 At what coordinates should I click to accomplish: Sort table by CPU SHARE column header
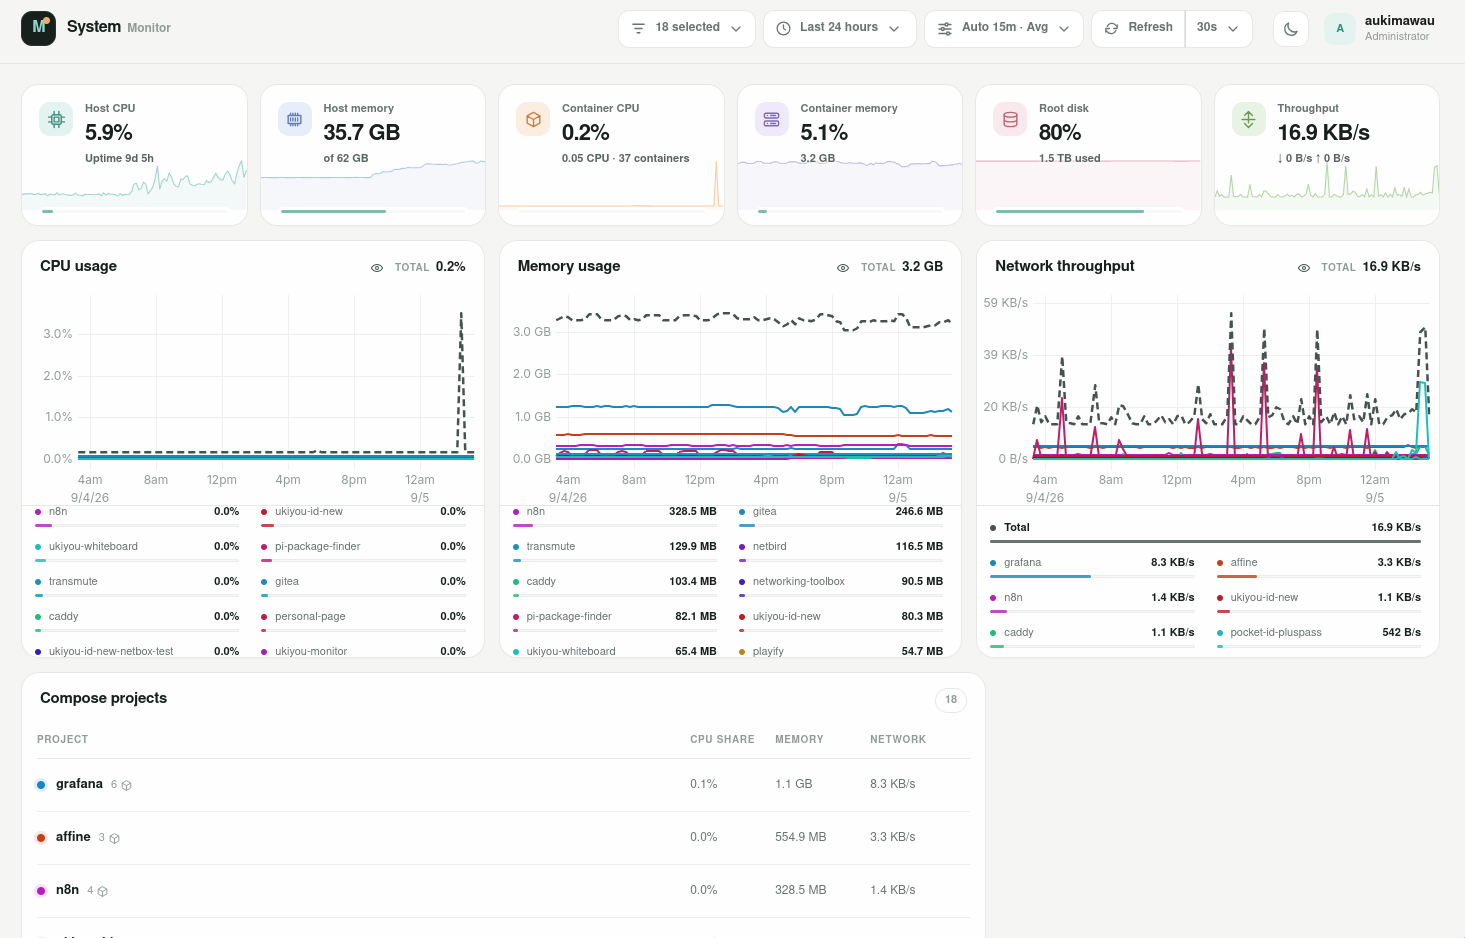tap(722, 739)
